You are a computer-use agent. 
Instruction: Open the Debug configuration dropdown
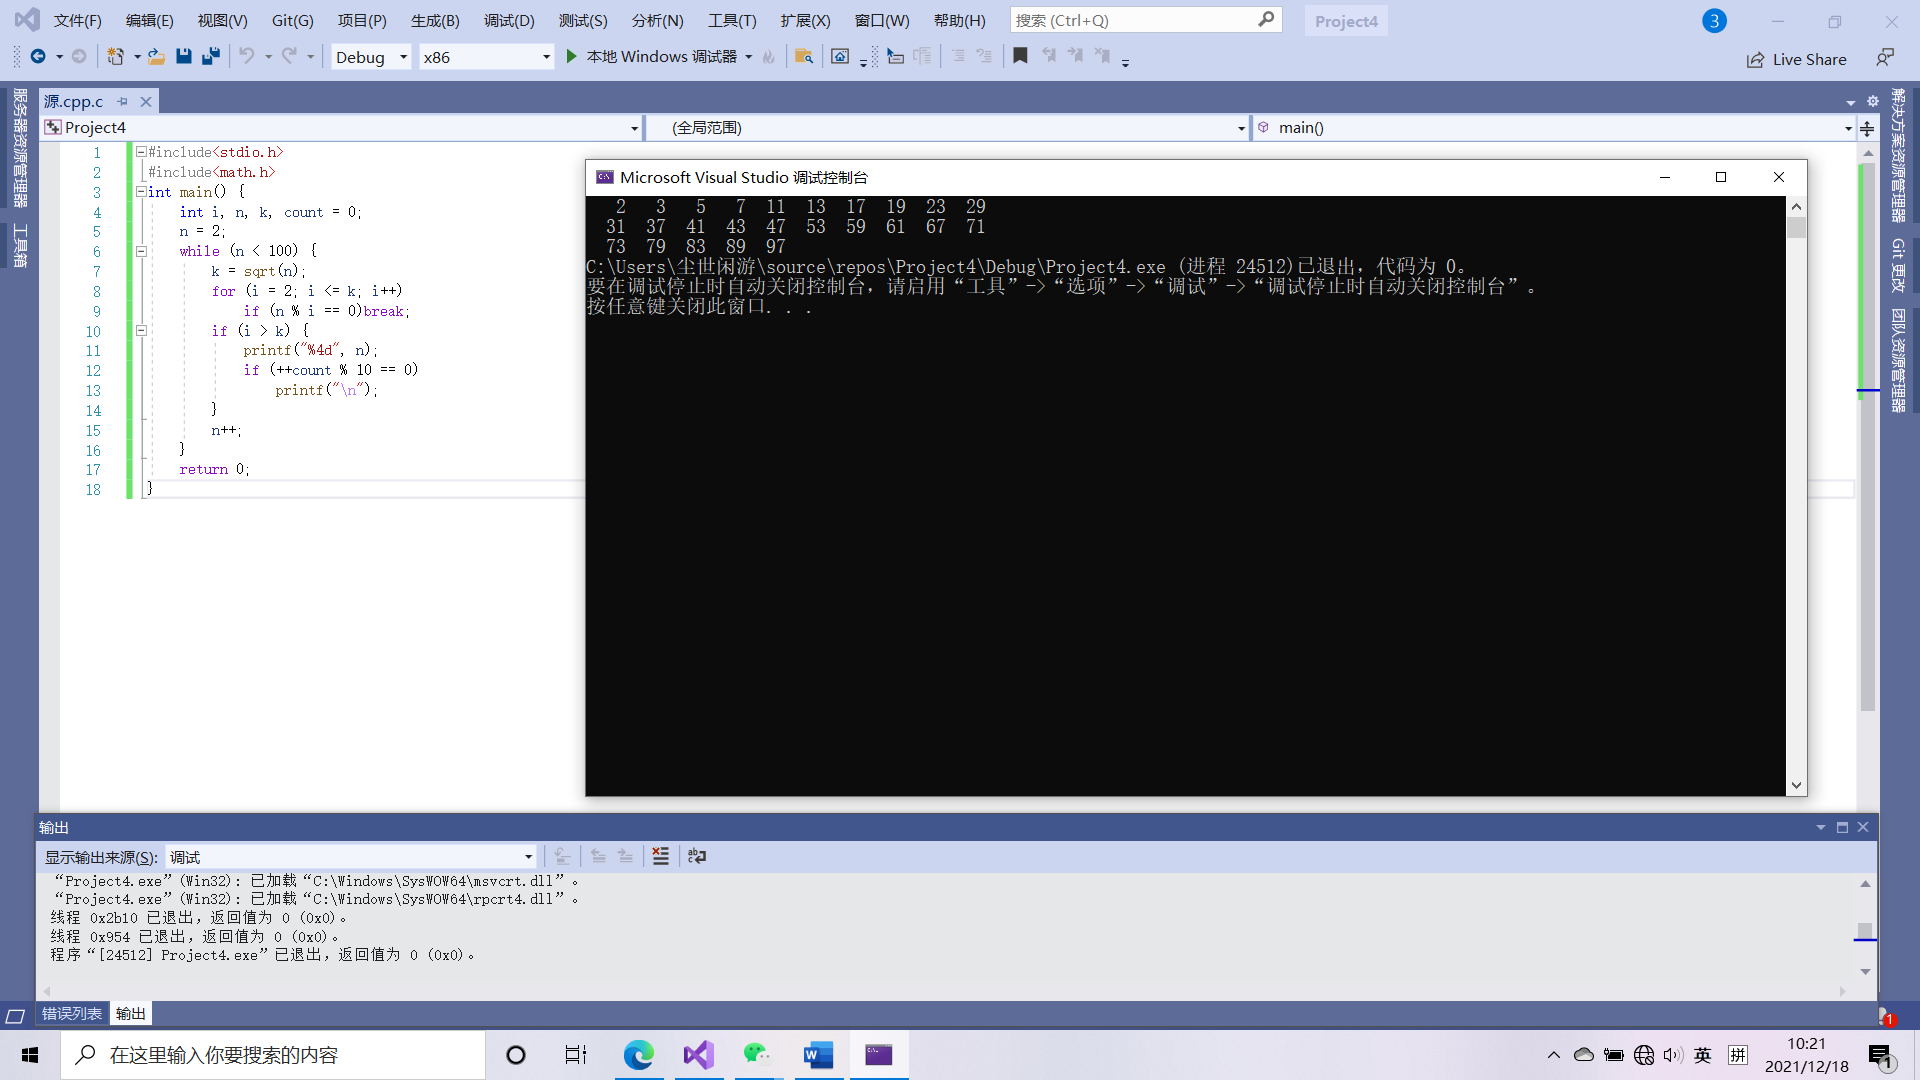[x=403, y=57]
